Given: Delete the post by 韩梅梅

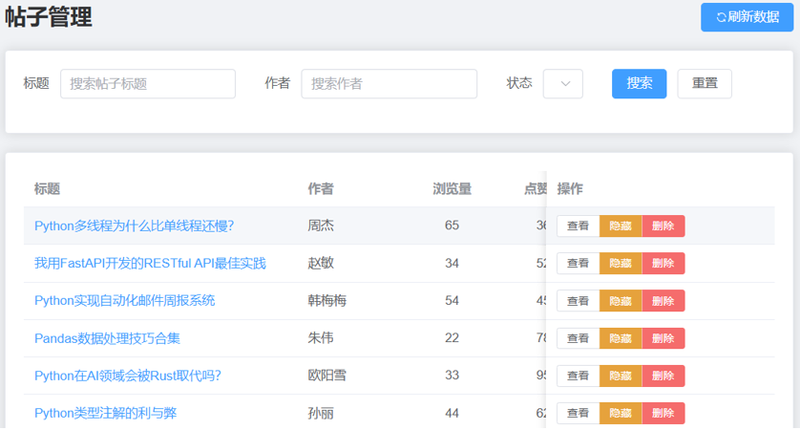Looking at the screenshot, I should pyautogui.click(x=663, y=300).
